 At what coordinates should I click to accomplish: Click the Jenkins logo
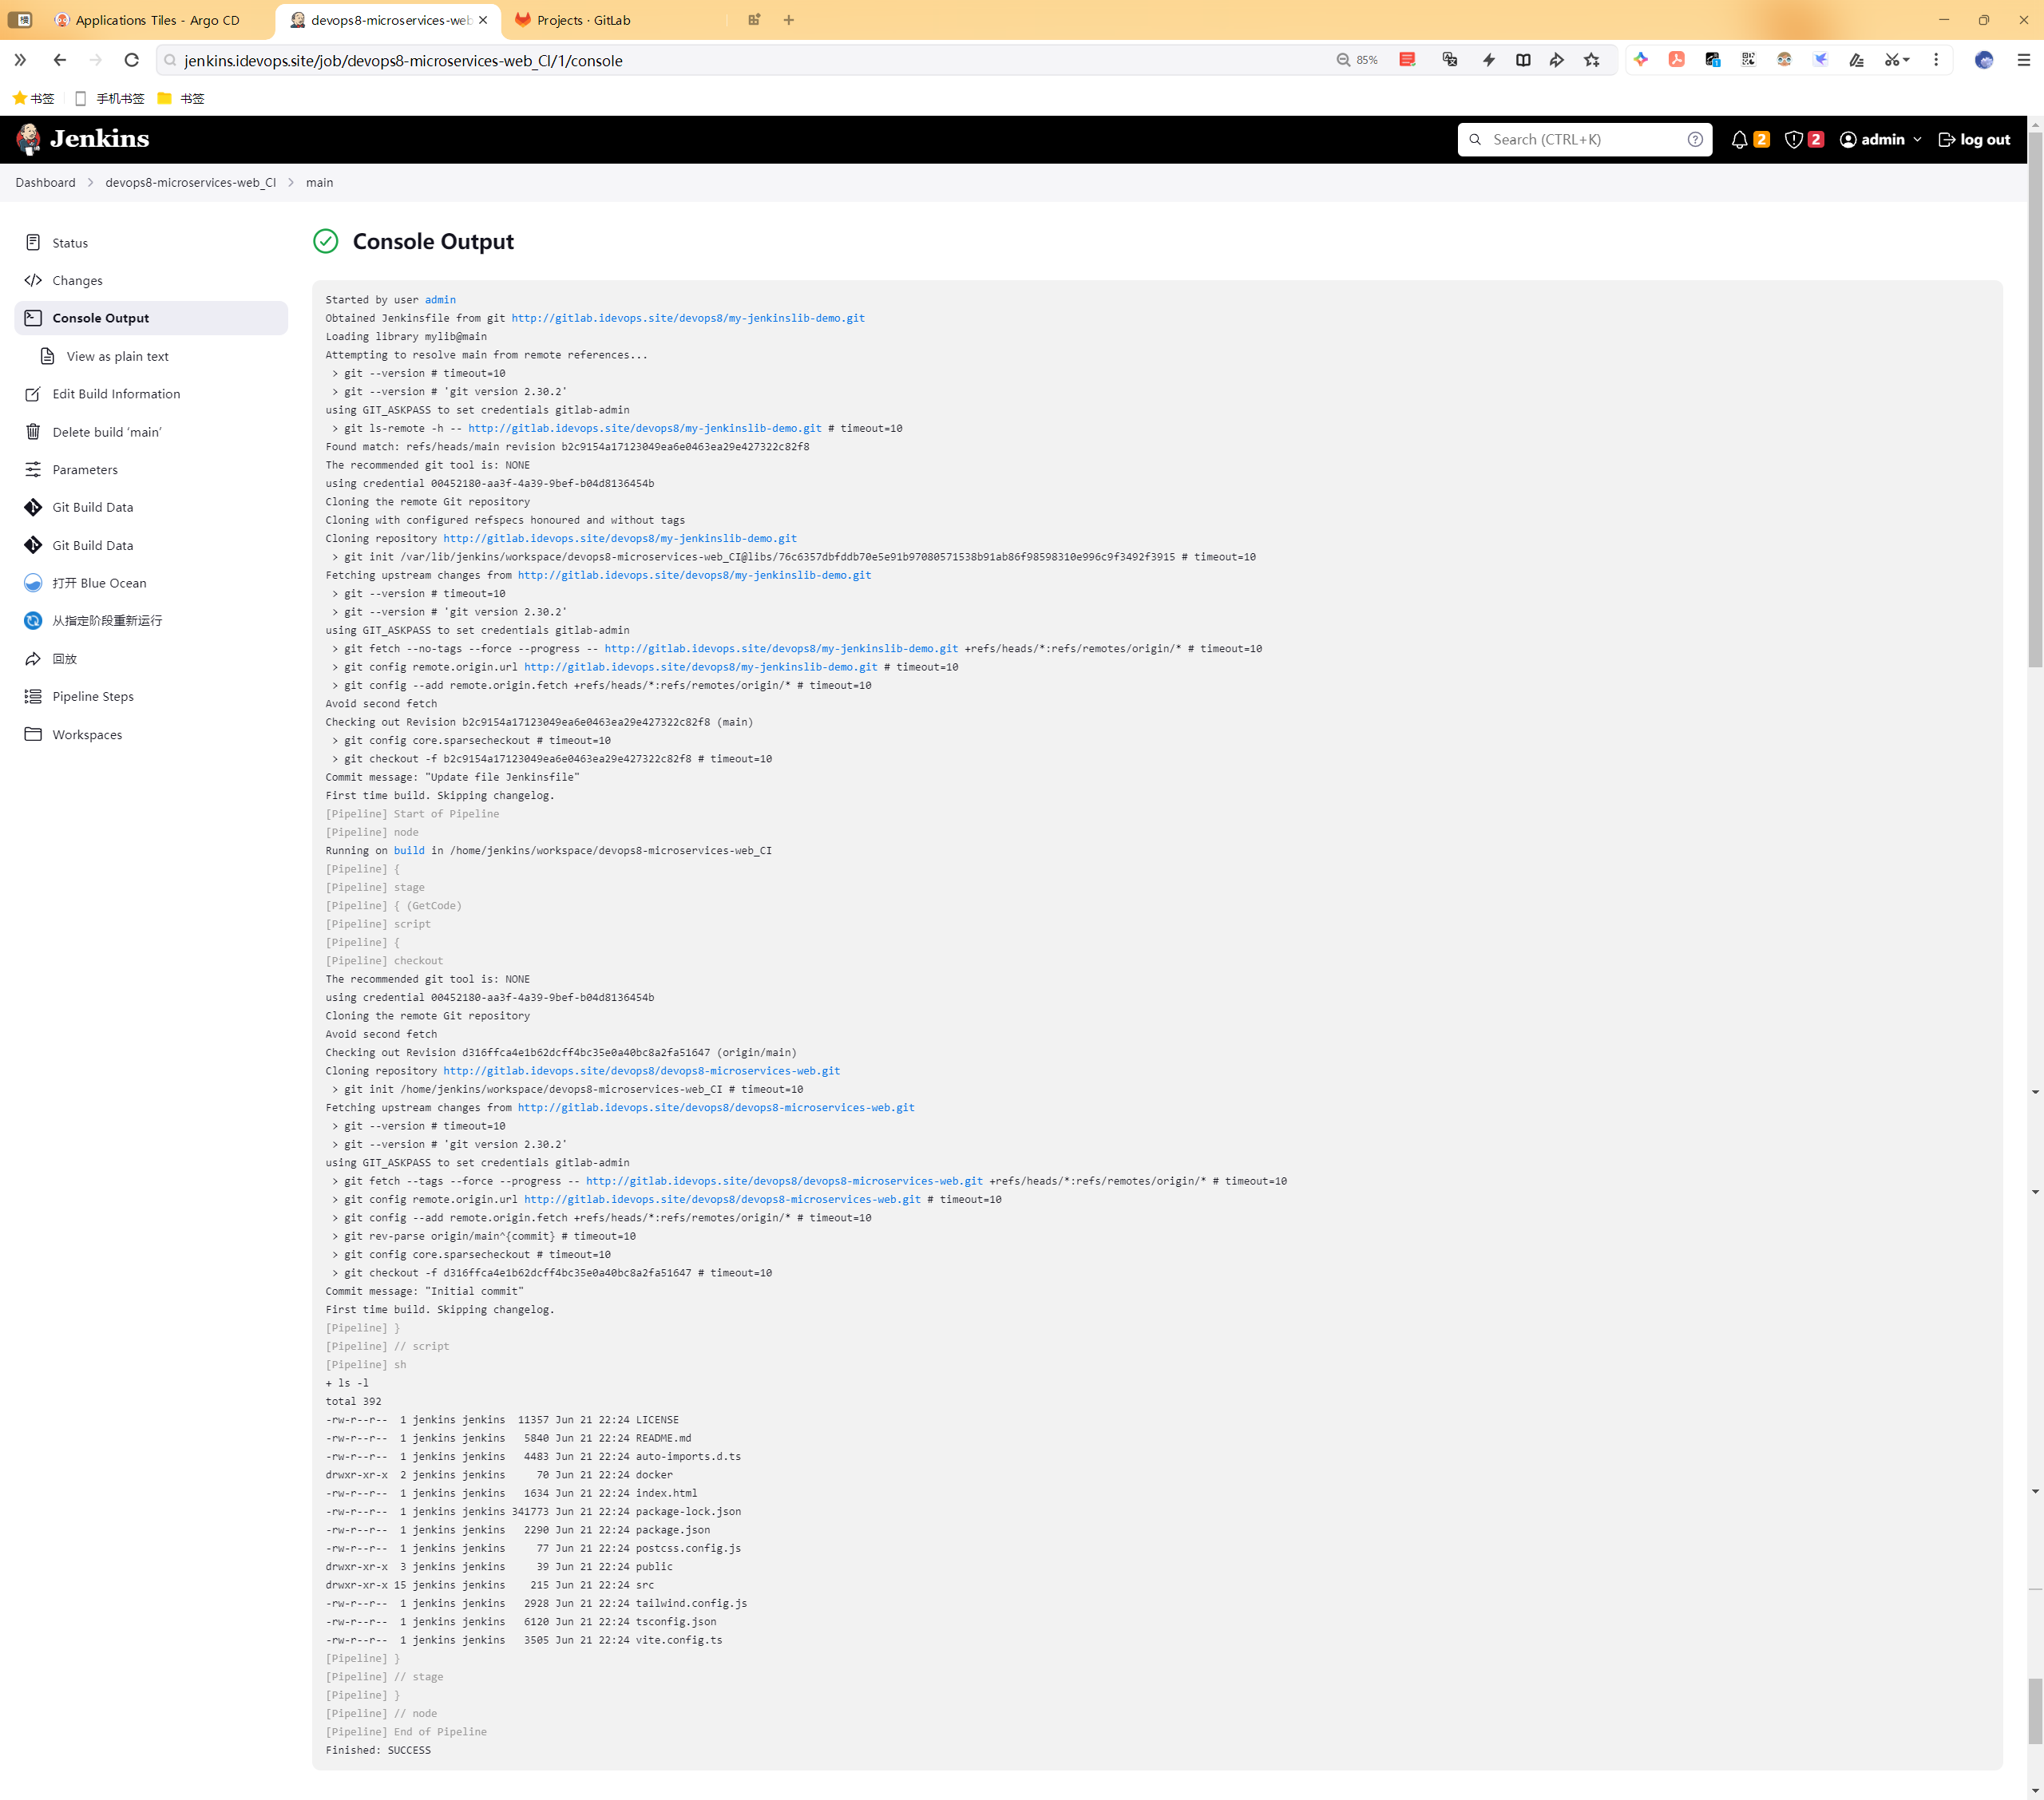pos(83,139)
